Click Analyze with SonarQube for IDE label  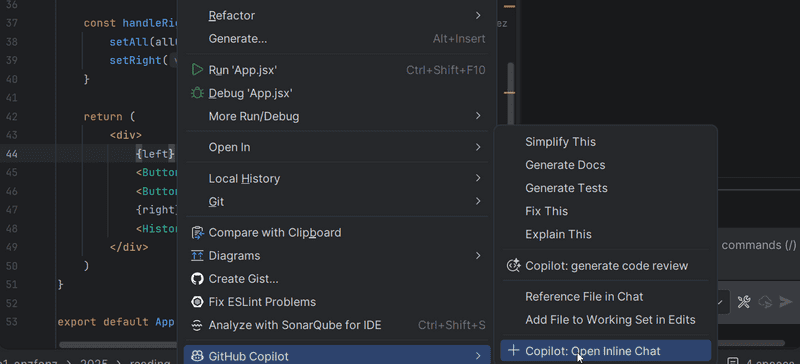295,325
